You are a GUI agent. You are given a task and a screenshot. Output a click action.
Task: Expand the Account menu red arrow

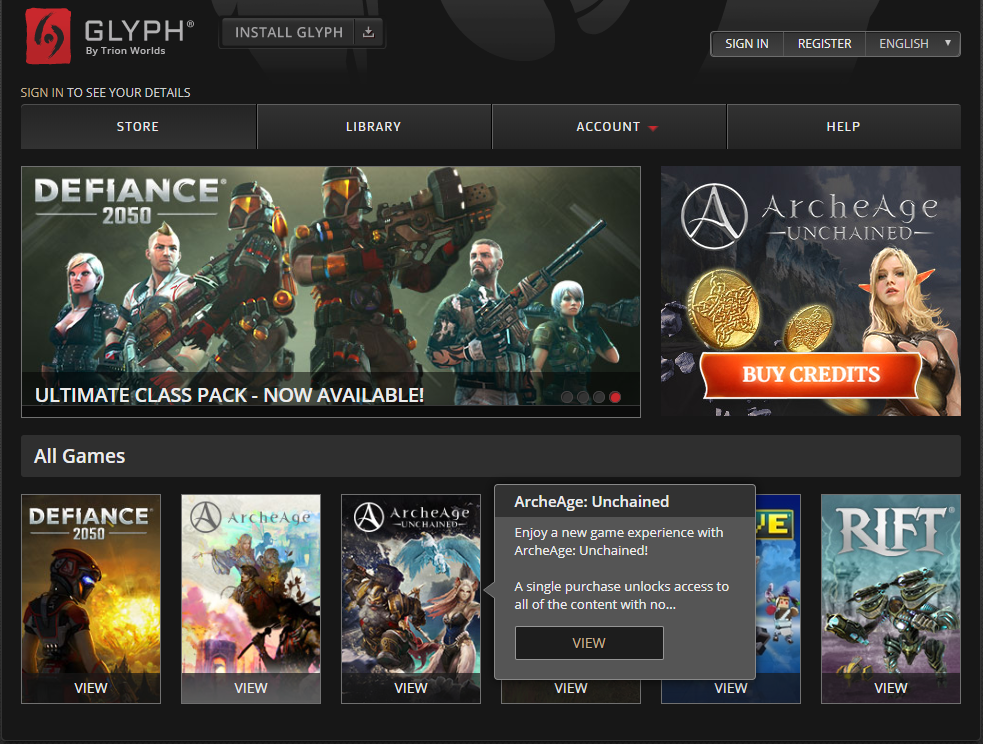(653, 128)
